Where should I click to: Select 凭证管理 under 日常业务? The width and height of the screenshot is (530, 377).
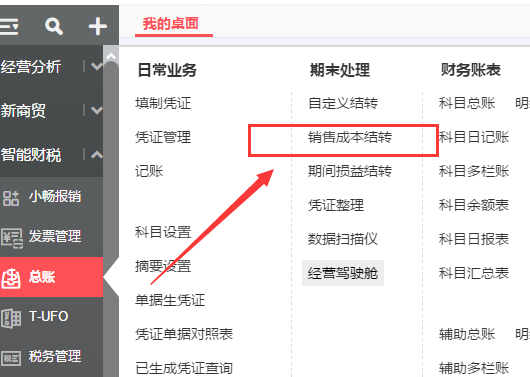pos(163,137)
